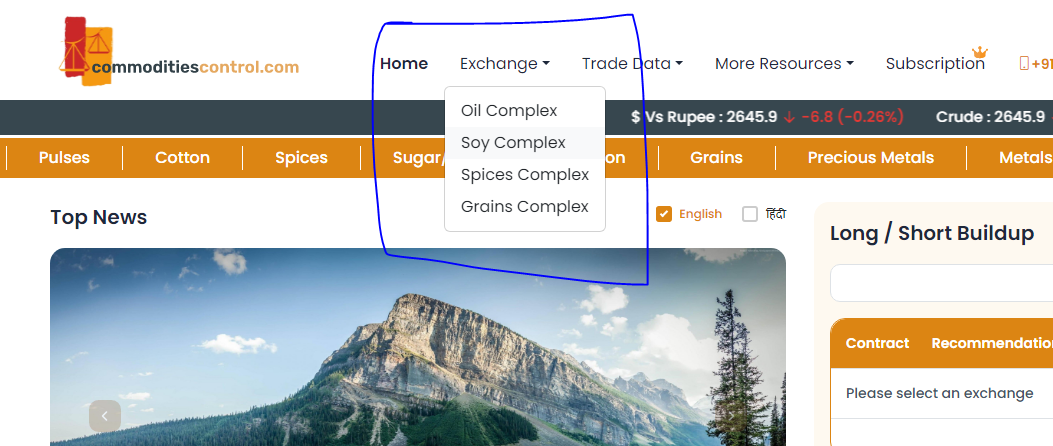This screenshot has height=446, width=1053.
Task: Tick the Hindi language checkbox
Action: 750,214
